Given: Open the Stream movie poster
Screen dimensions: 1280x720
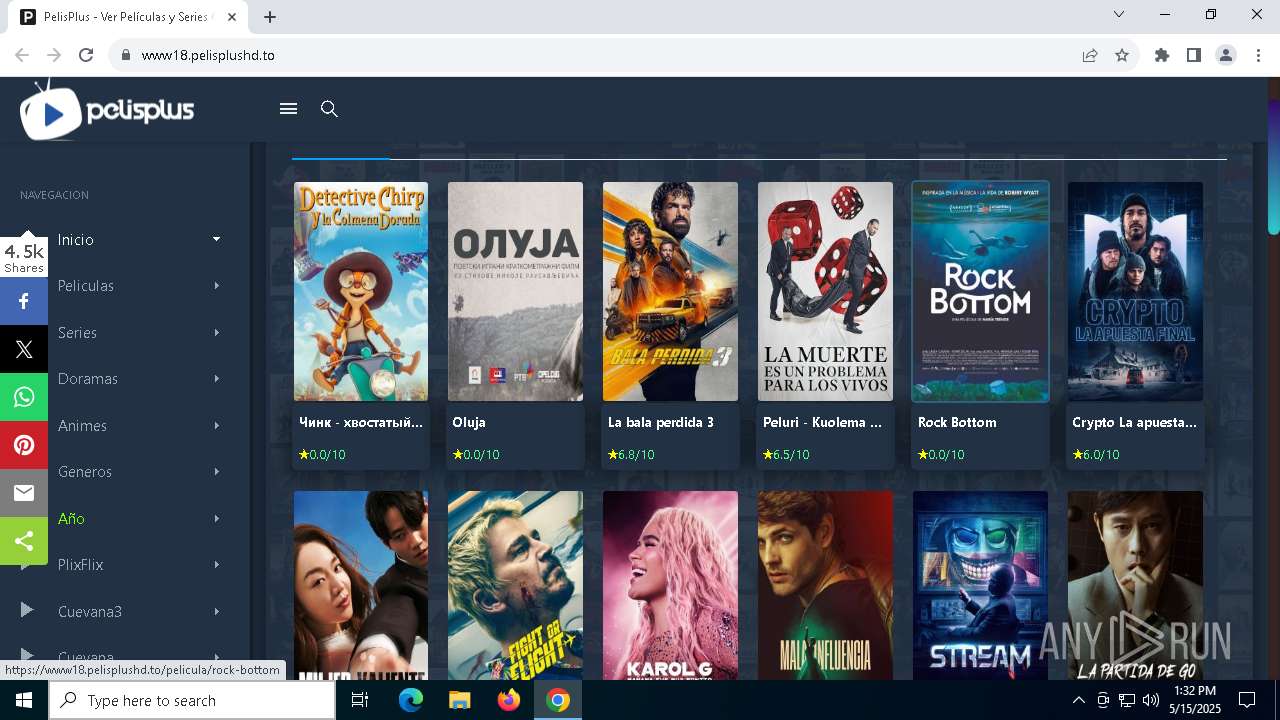Looking at the screenshot, I should pyautogui.click(x=980, y=585).
